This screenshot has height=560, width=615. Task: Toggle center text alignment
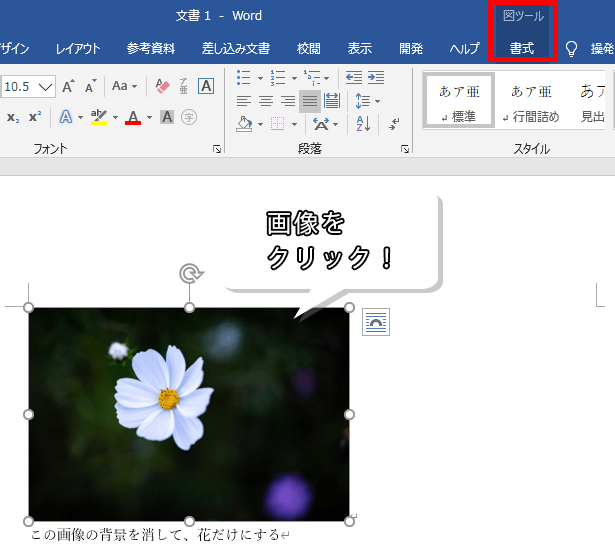coord(266,101)
